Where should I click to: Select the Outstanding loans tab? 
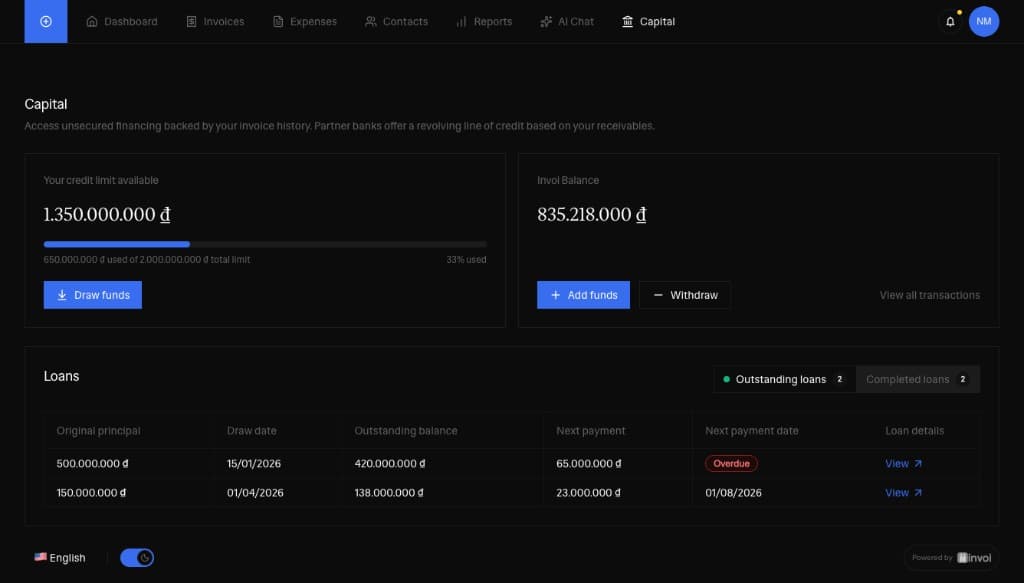click(784, 379)
